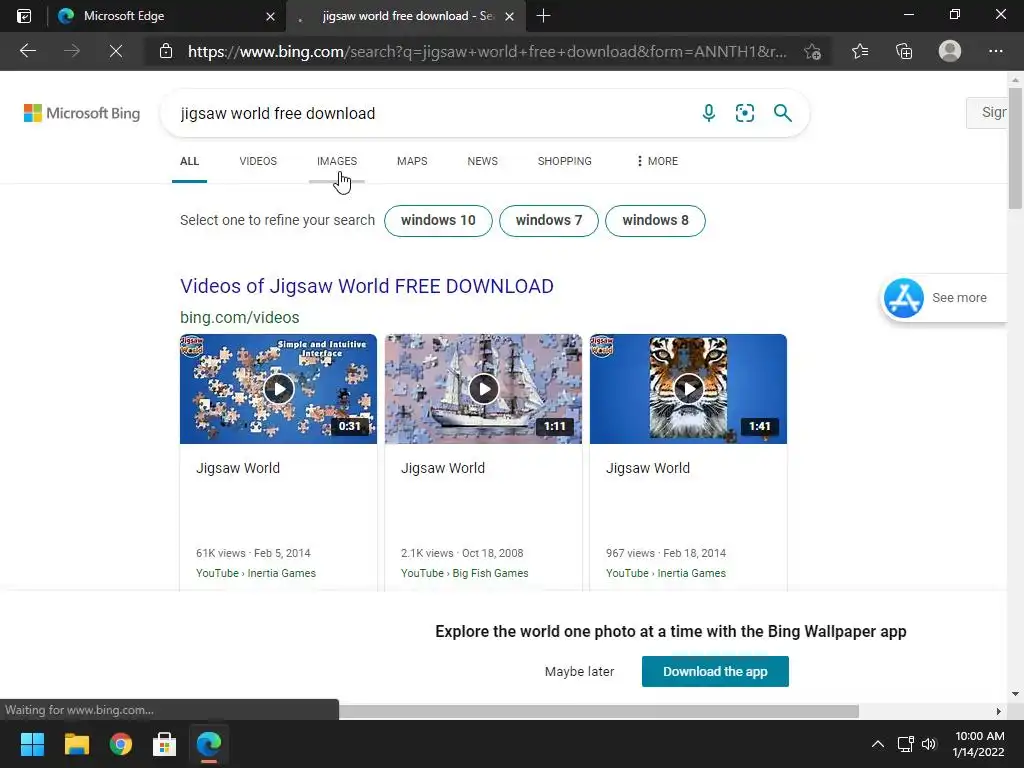This screenshot has height=768, width=1024.
Task: Show hidden system tray icons
Action: click(x=878, y=744)
